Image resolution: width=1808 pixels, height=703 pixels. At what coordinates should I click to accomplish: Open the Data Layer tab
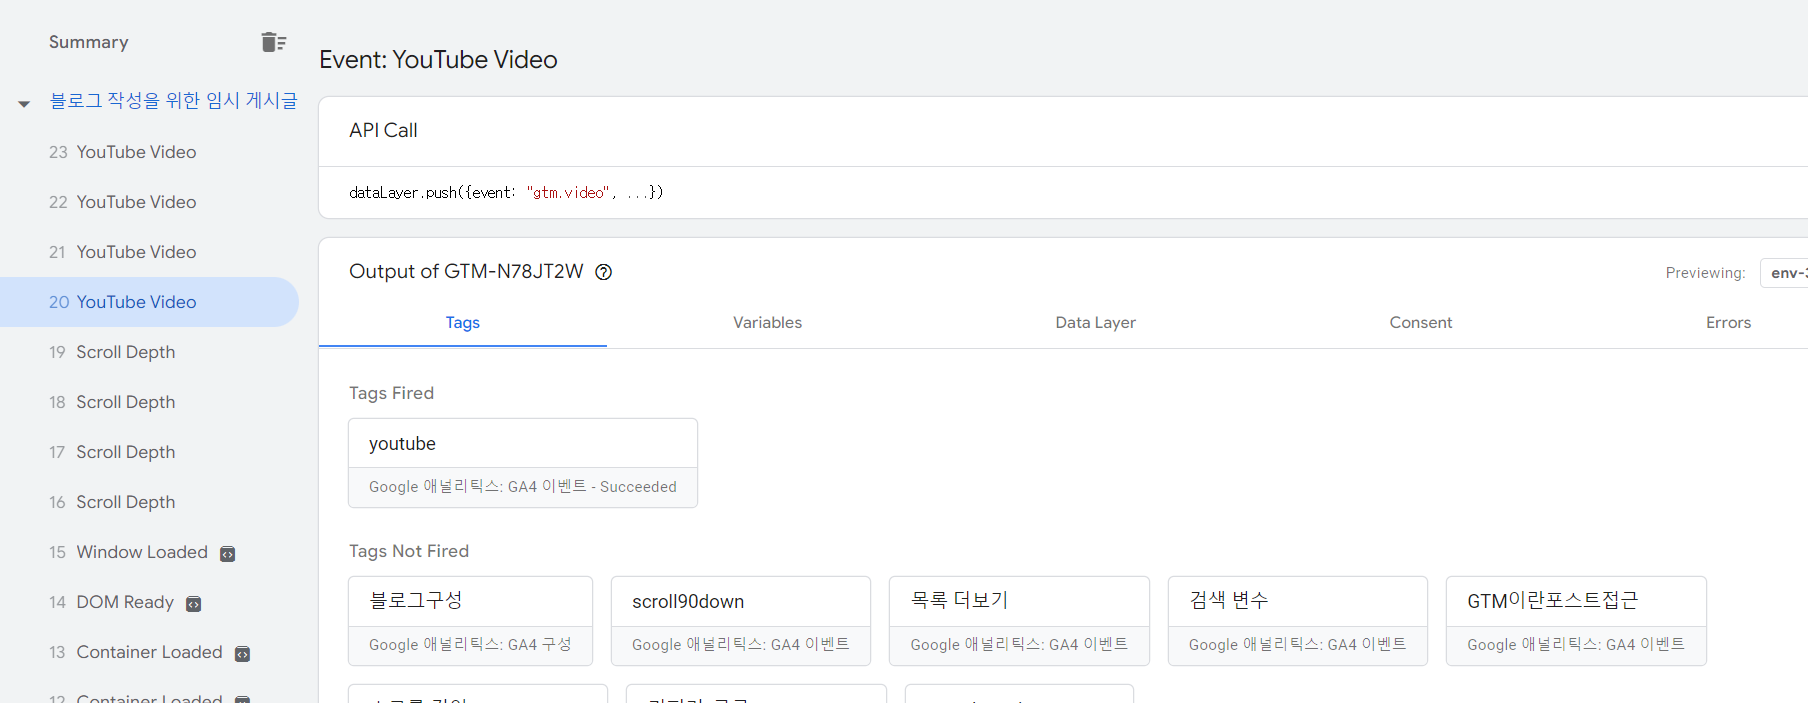click(1095, 322)
